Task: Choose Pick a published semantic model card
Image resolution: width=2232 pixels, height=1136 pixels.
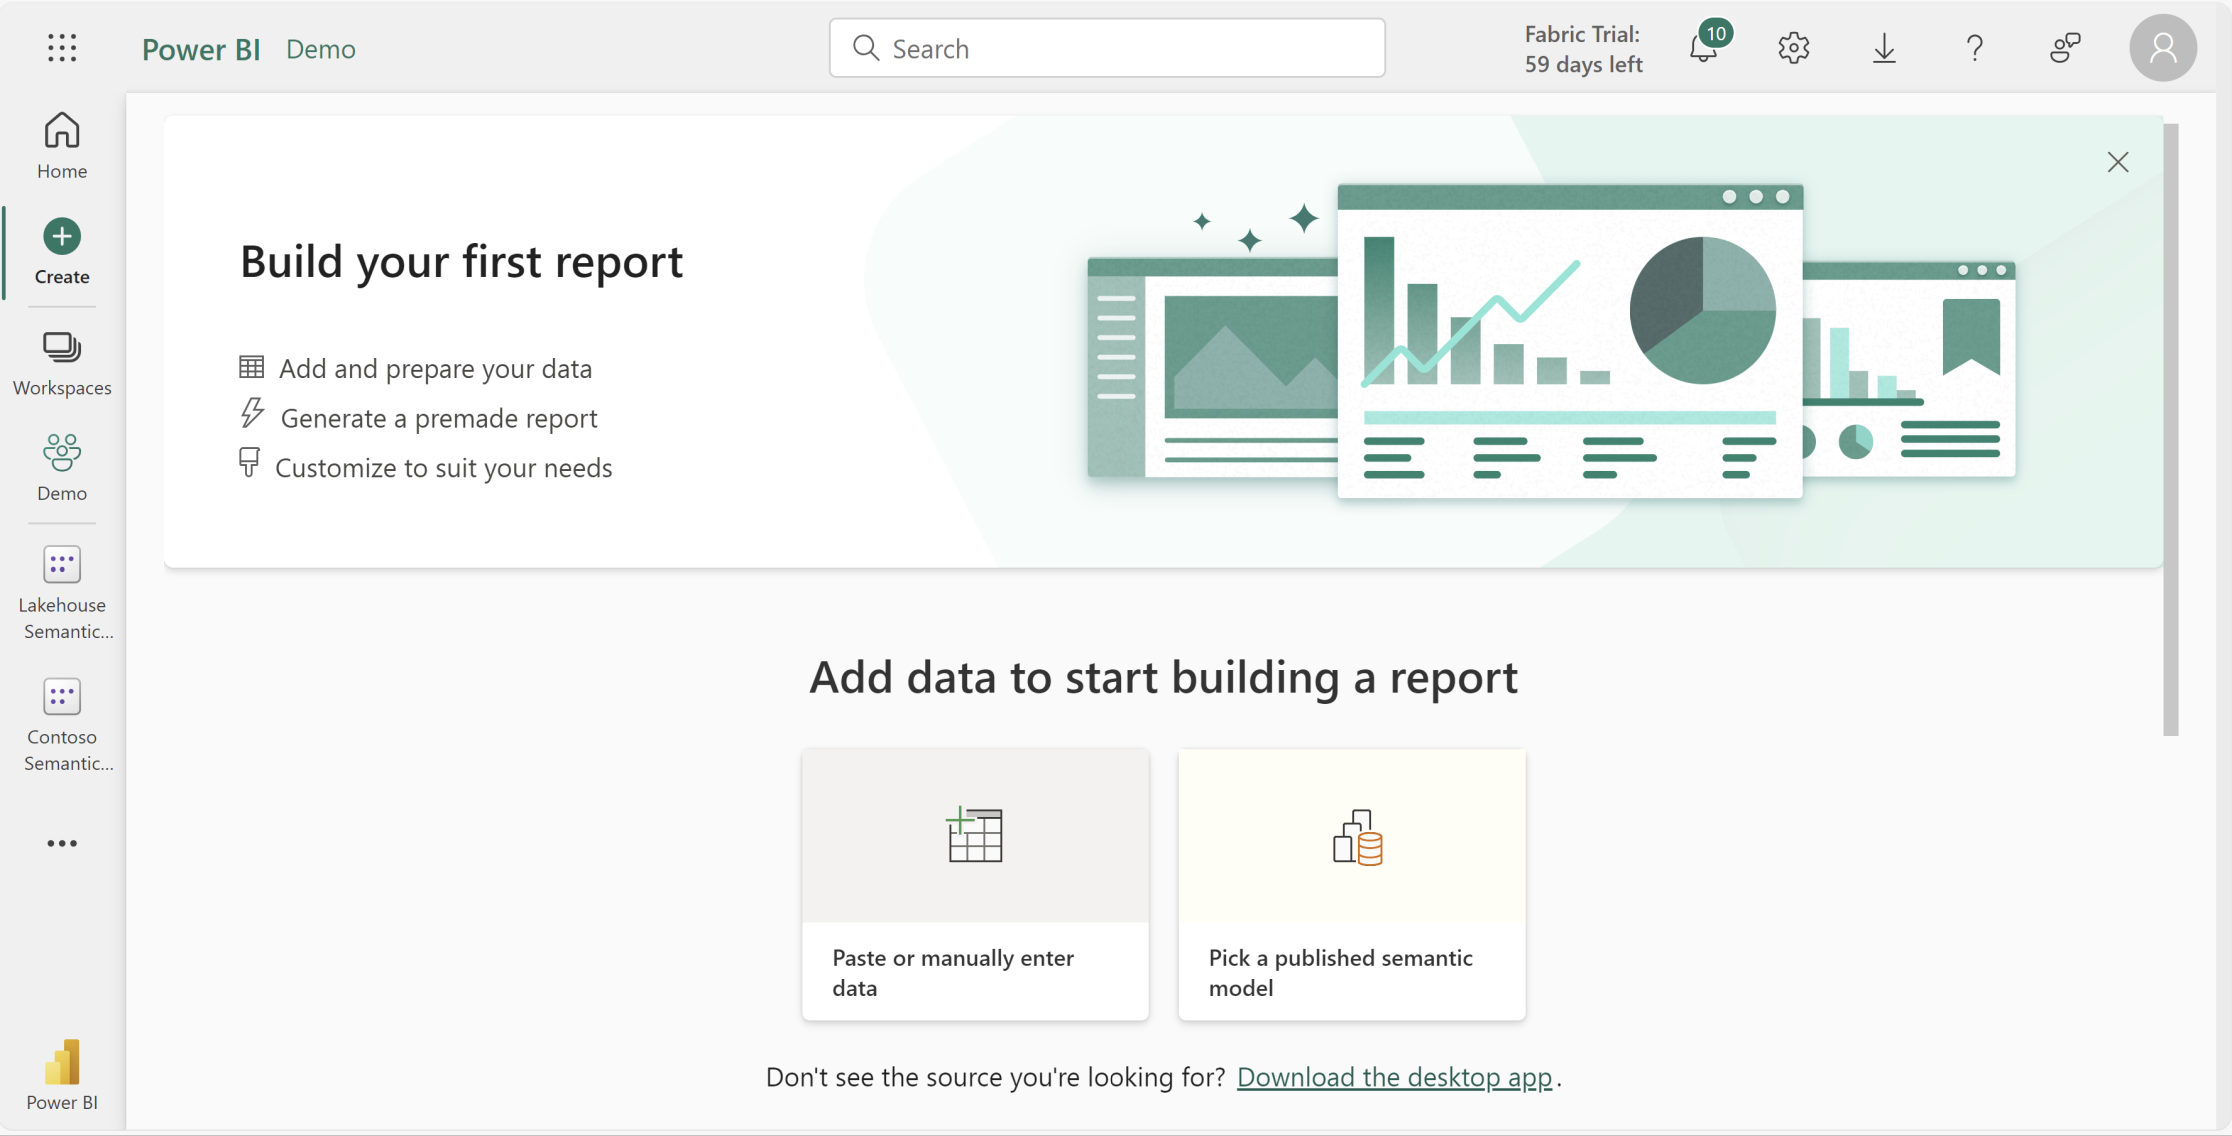Action: 1351,884
